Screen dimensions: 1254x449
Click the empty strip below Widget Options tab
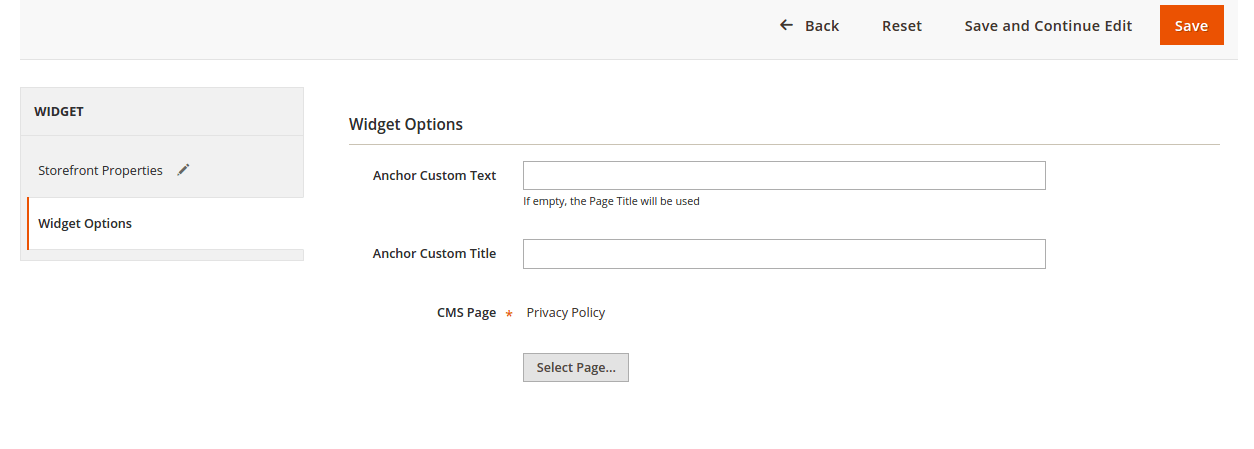point(162,255)
